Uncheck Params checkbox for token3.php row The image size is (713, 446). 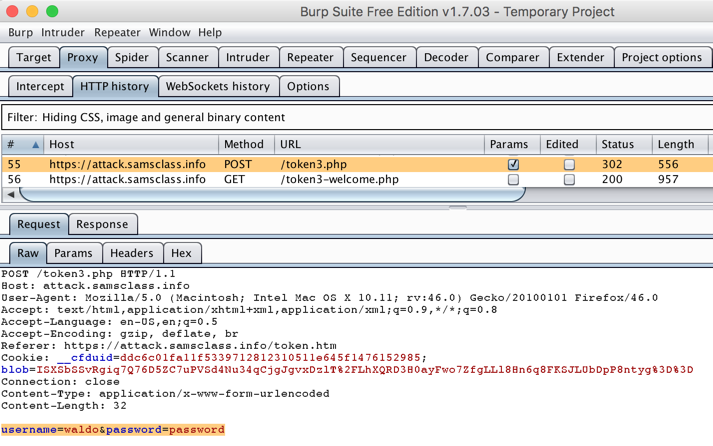pos(513,164)
